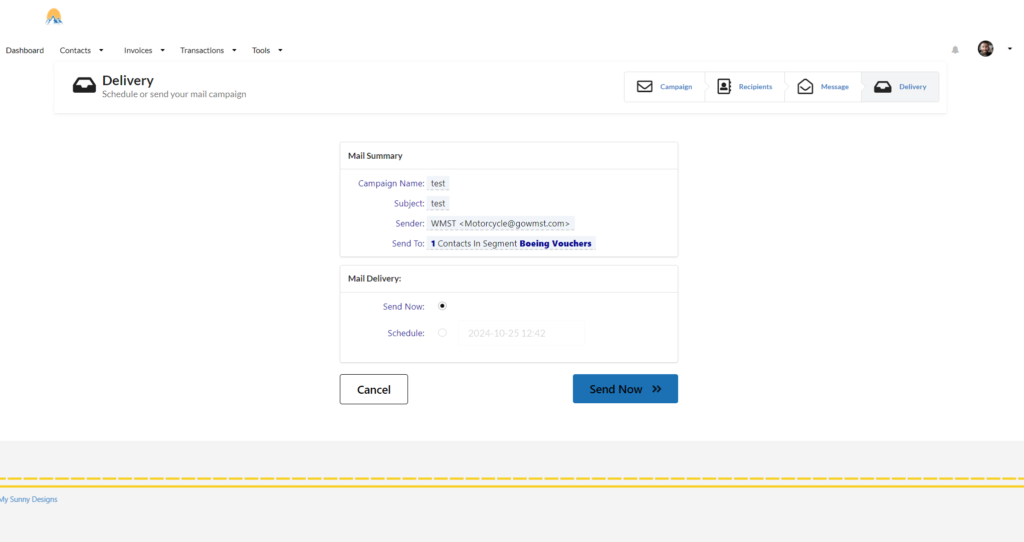Image resolution: width=1024 pixels, height=542 pixels.
Task: Click the large Delivery header tray icon
Action: click(84, 86)
